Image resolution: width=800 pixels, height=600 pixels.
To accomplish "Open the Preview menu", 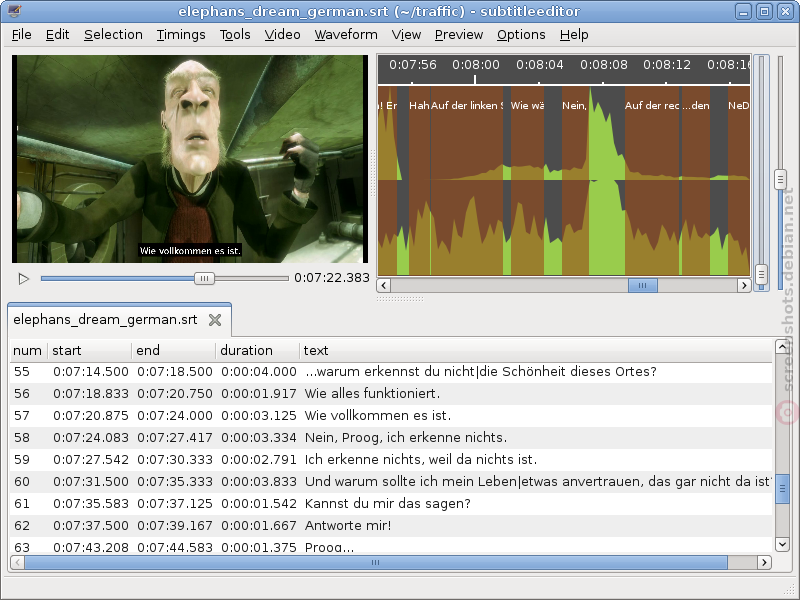I will pos(459,35).
